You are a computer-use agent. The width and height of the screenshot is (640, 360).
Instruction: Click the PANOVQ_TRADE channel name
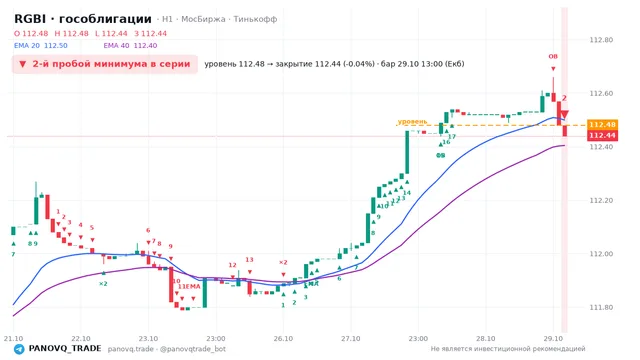65,349
